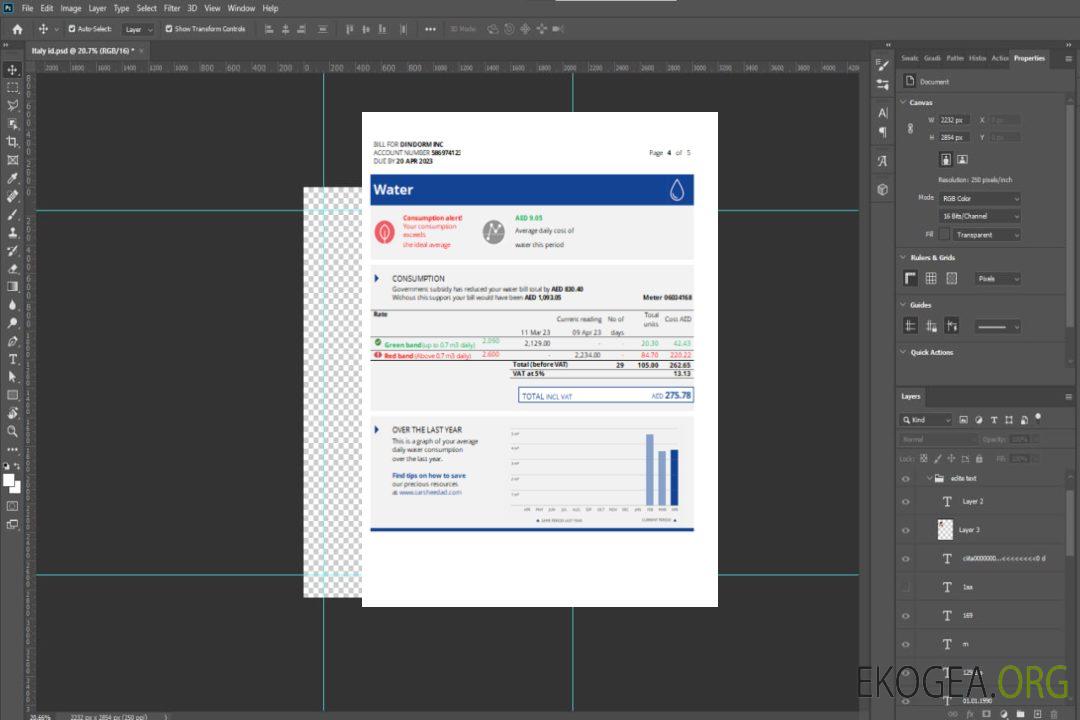Open the Filter menu
The image size is (1080, 720).
pyautogui.click(x=172, y=8)
